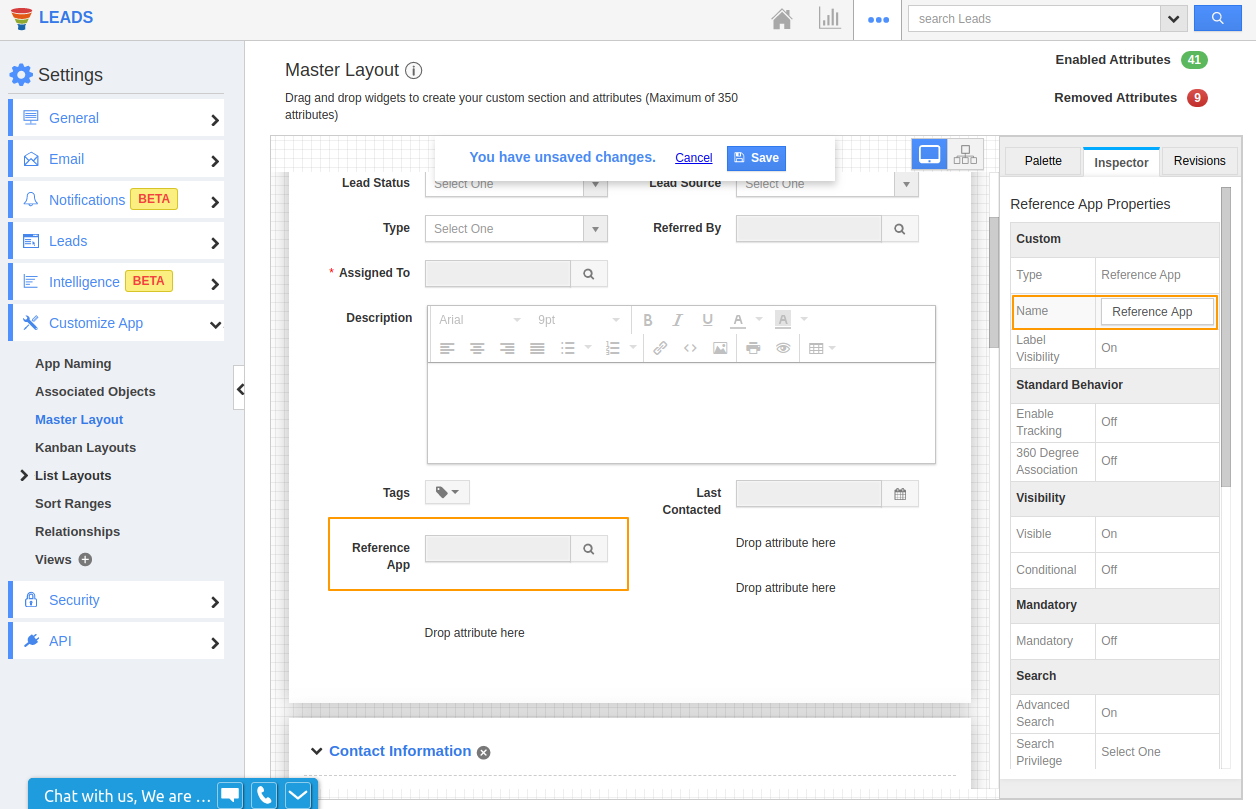The image size is (1256, 809).
Task: Open the Type Select One dropdown
Action: (x=515, y=229)
